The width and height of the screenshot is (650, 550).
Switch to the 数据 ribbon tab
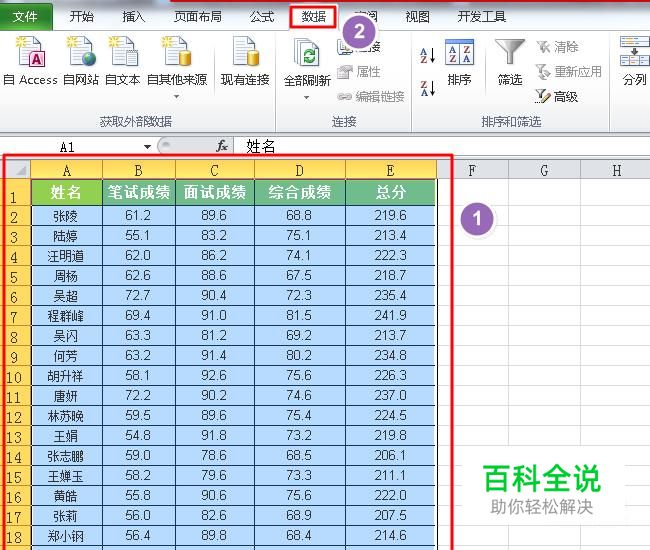tap(313, 17)
